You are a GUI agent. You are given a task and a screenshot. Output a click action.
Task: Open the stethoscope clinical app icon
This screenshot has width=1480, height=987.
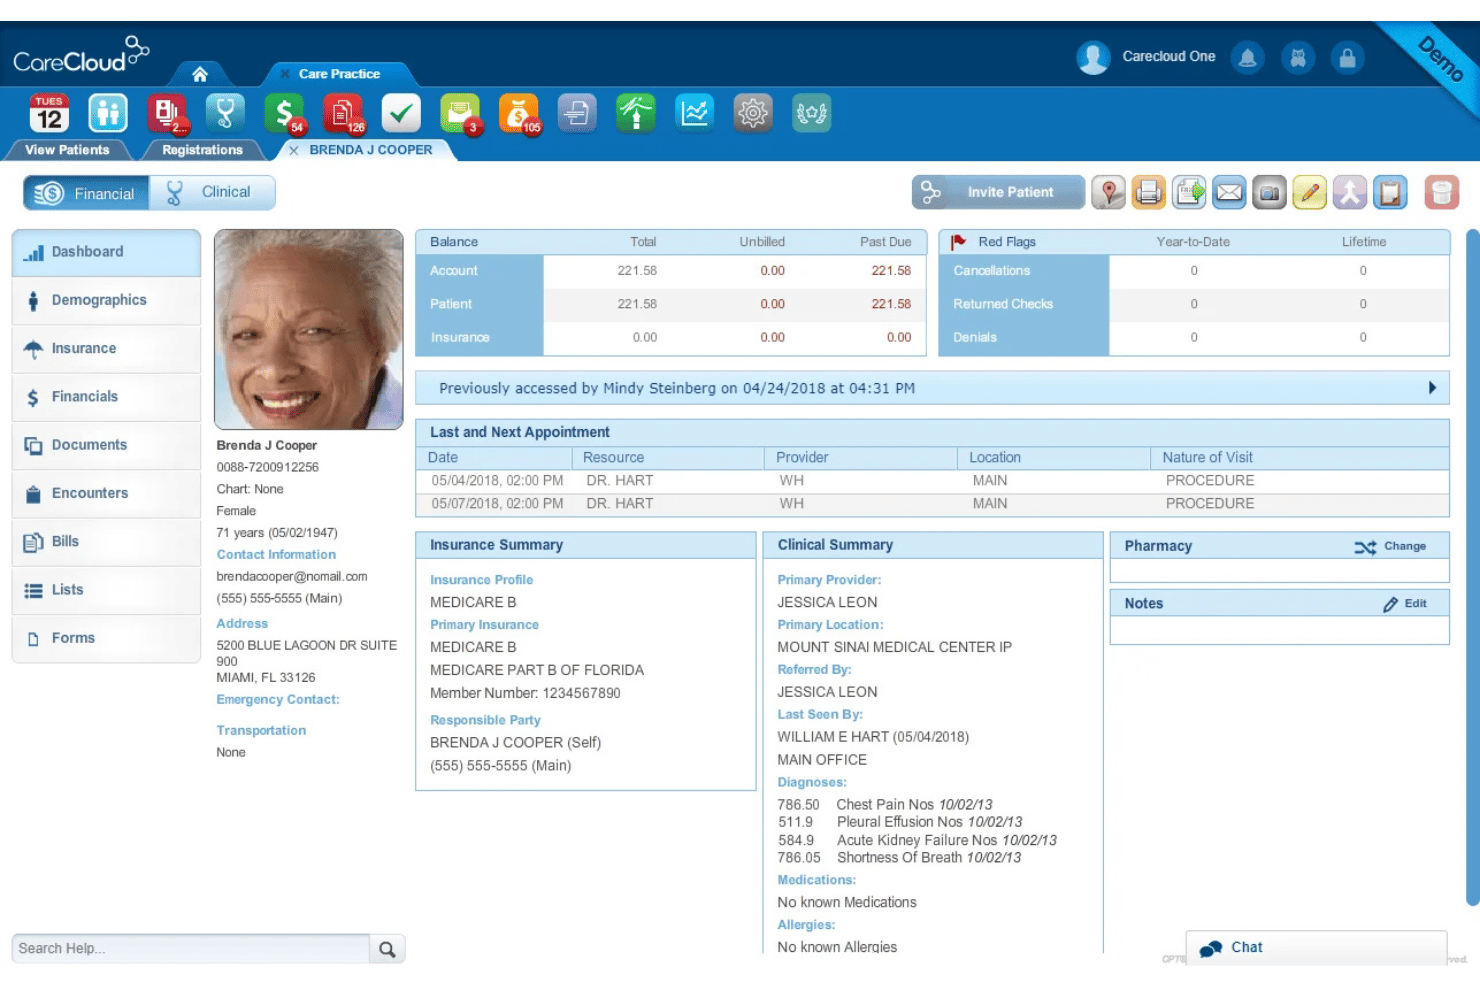225,113
